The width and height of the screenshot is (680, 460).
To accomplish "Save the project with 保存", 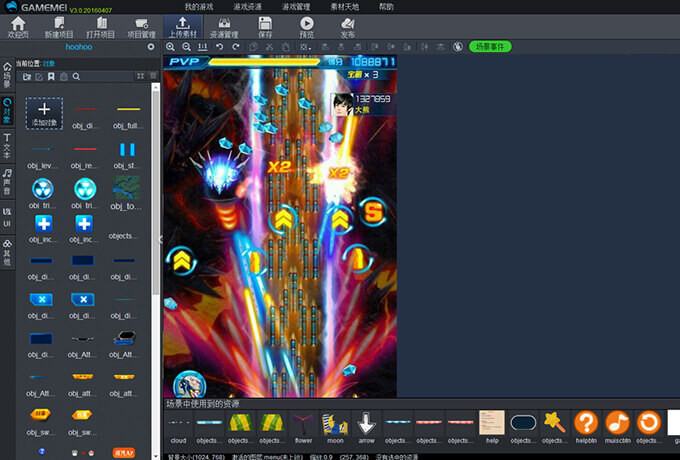I will [x=265, y=27].
